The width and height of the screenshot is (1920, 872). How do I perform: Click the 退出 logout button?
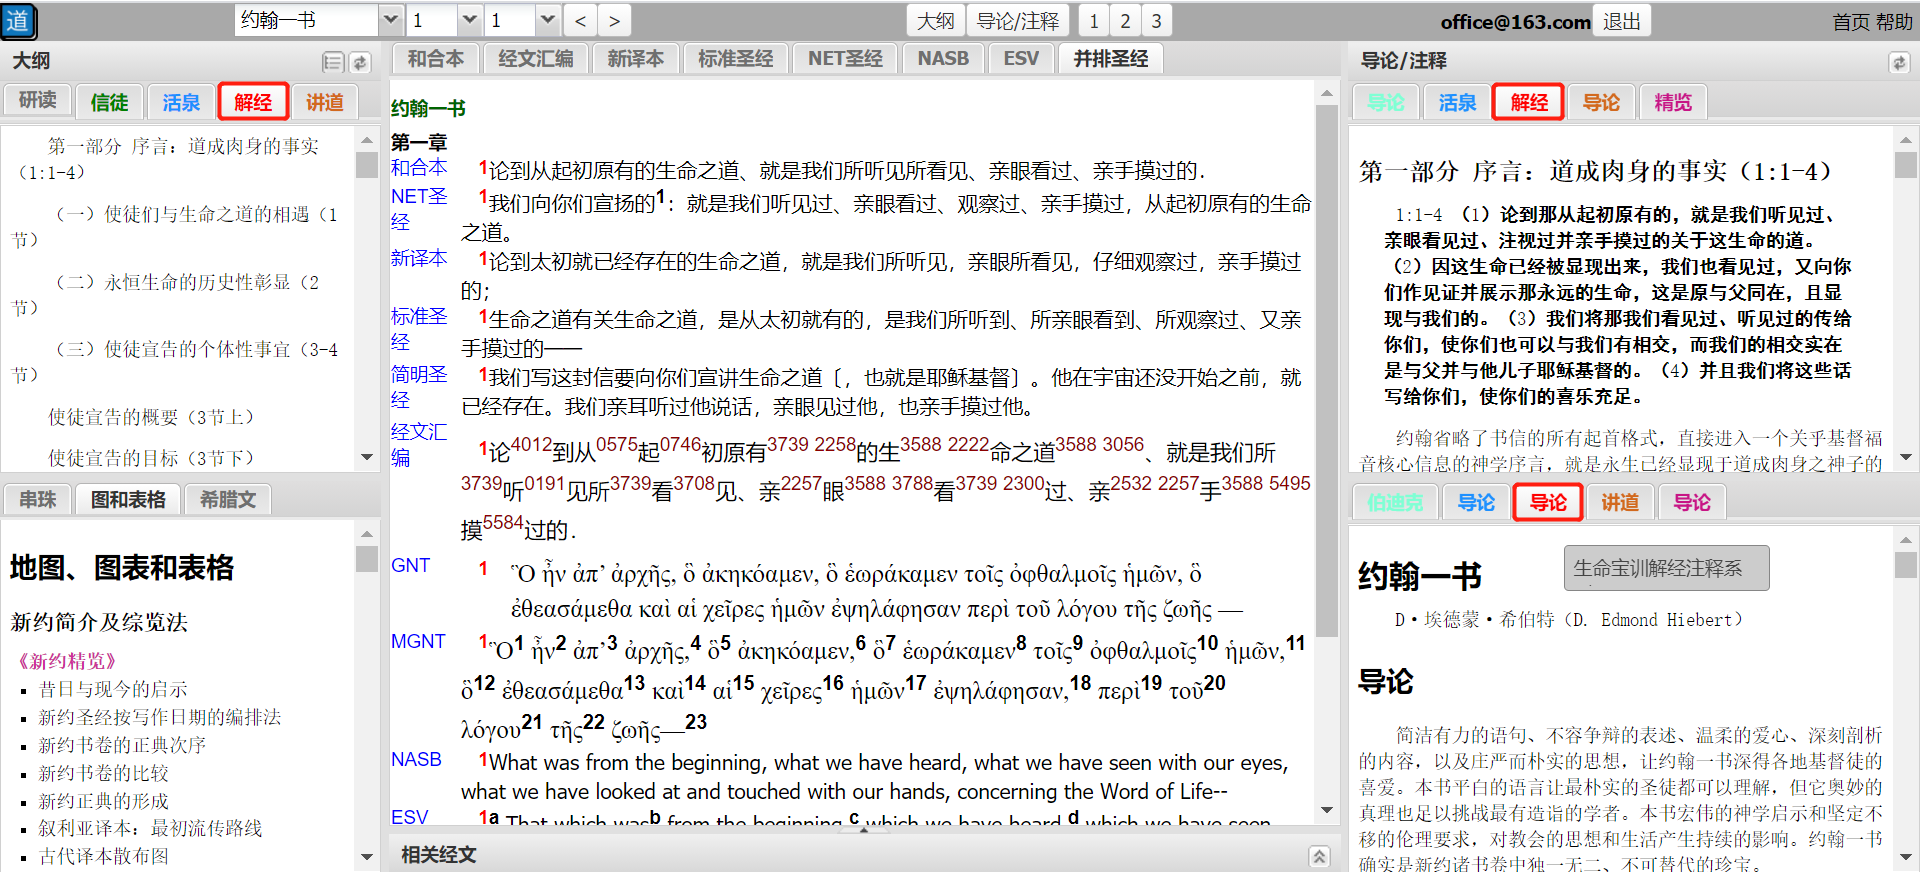coord(1621,21)
